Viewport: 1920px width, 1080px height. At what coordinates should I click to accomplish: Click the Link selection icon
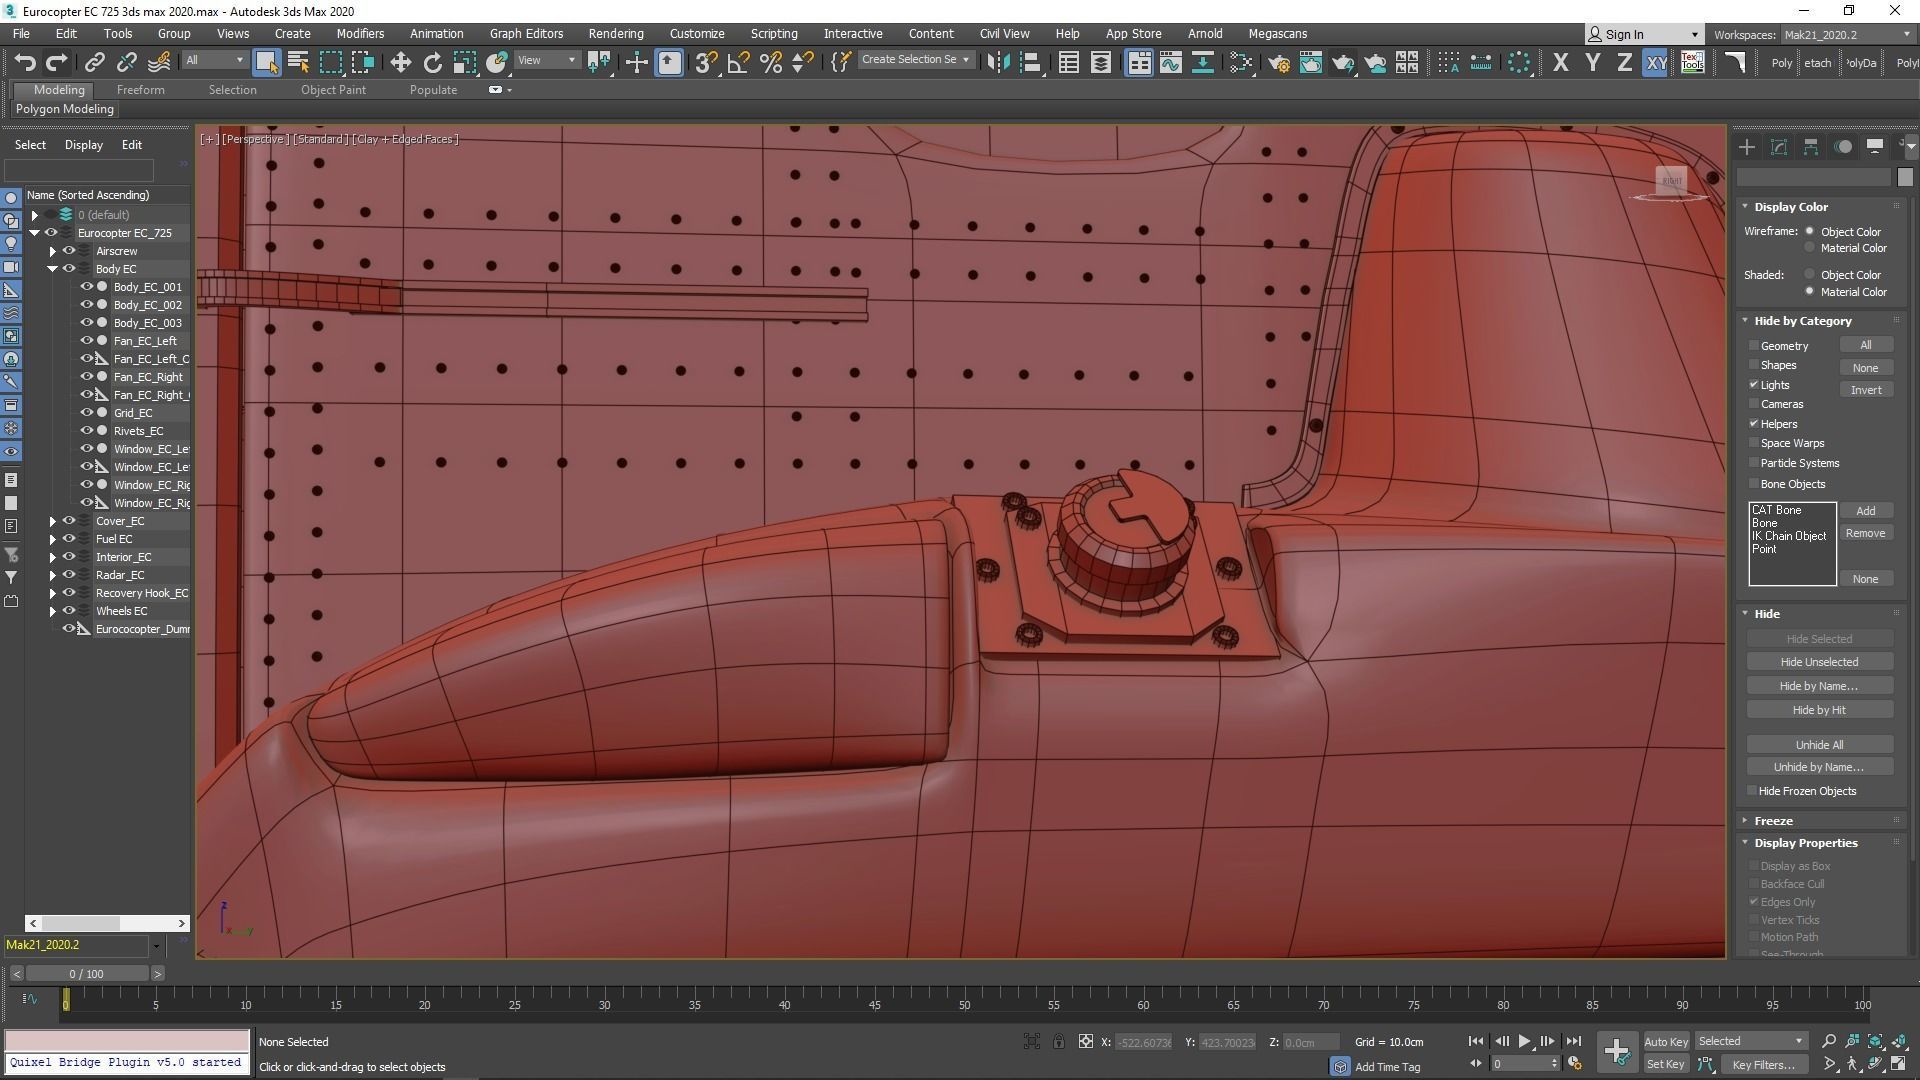pyautogui.click(x=94, y=62)
